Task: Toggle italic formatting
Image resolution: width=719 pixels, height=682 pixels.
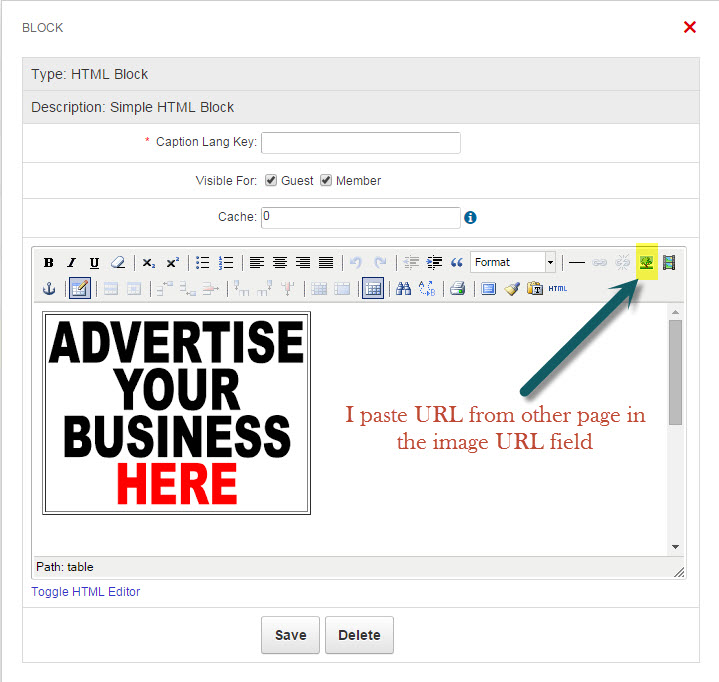Action: [x=72, y=263]
